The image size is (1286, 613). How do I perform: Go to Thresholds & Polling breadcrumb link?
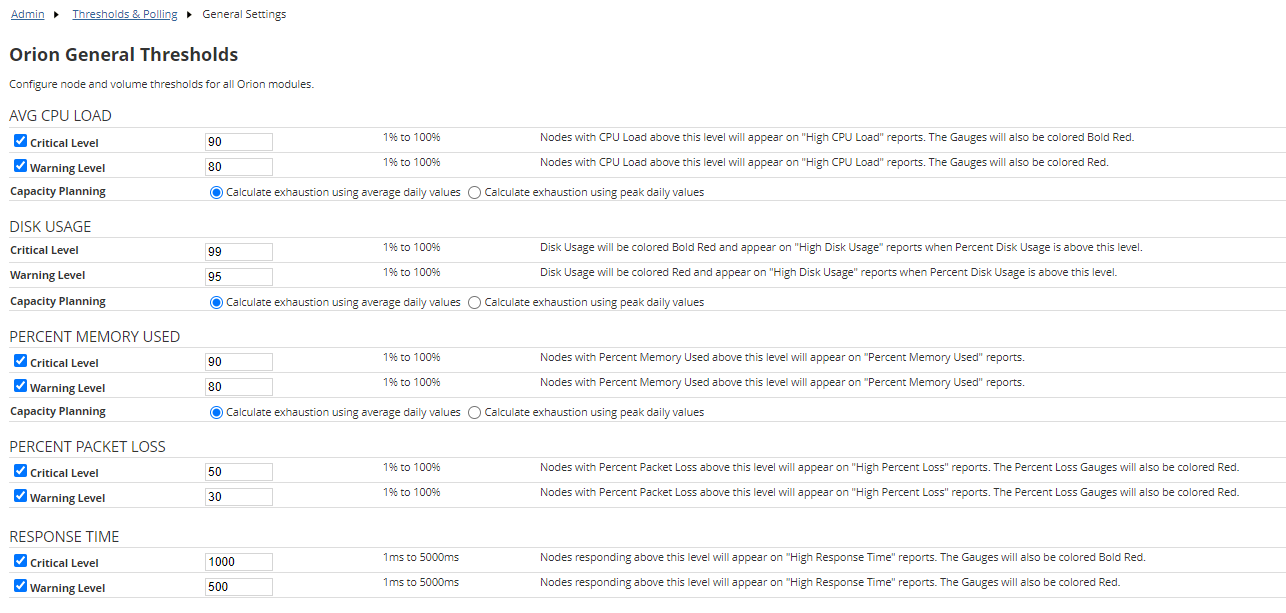[125, 14]
